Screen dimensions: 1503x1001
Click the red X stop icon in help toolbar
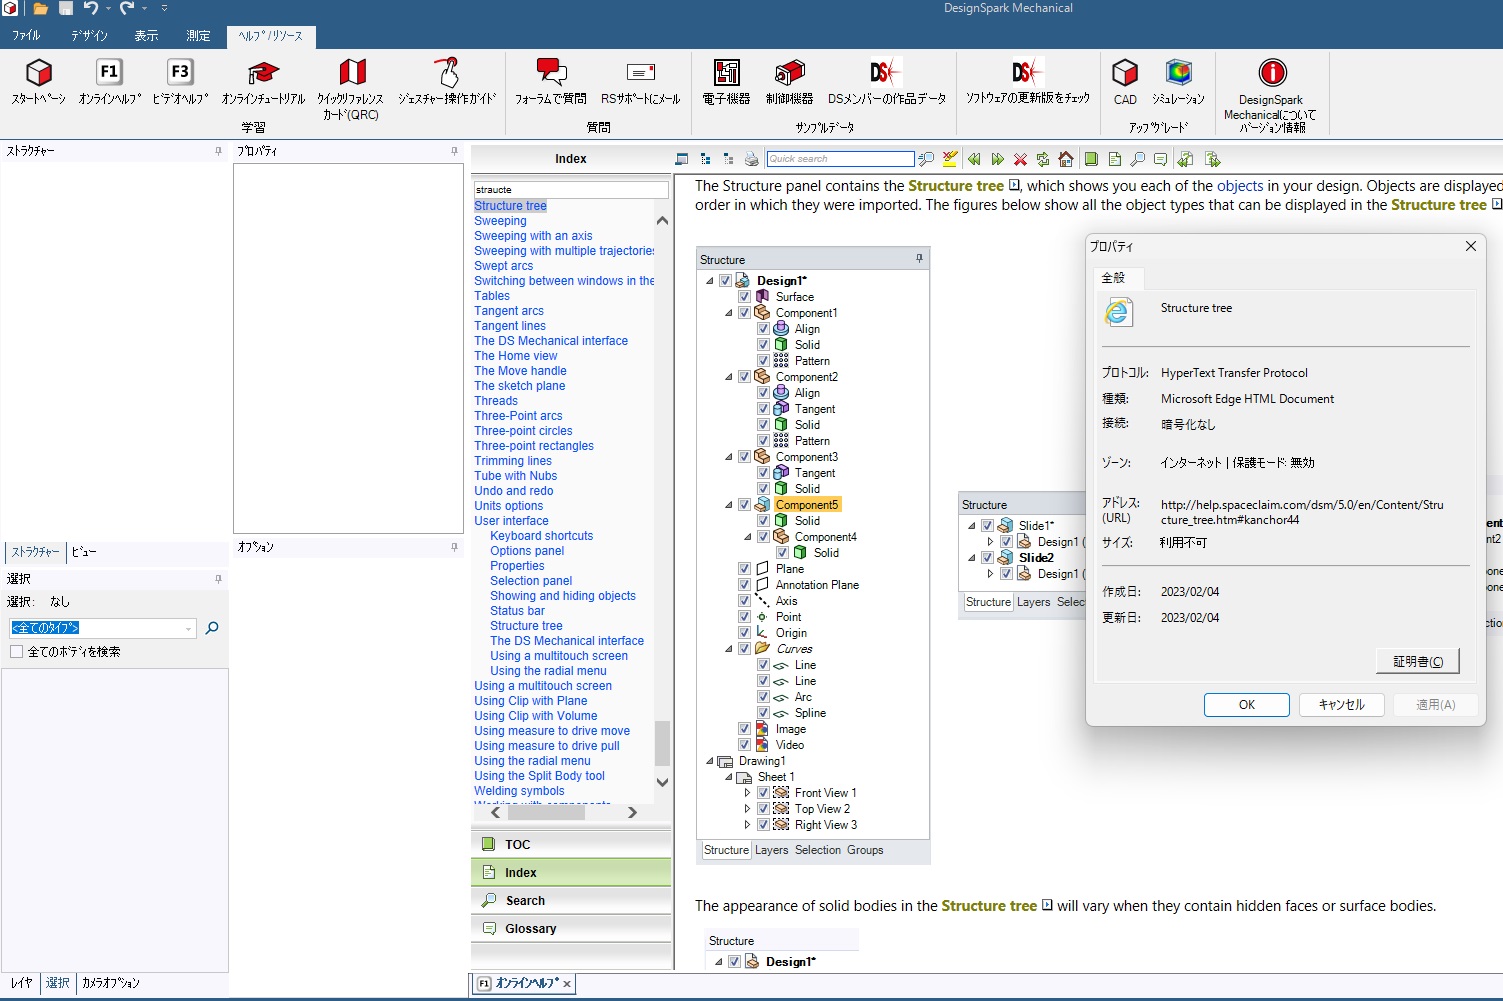point(1020,159)
